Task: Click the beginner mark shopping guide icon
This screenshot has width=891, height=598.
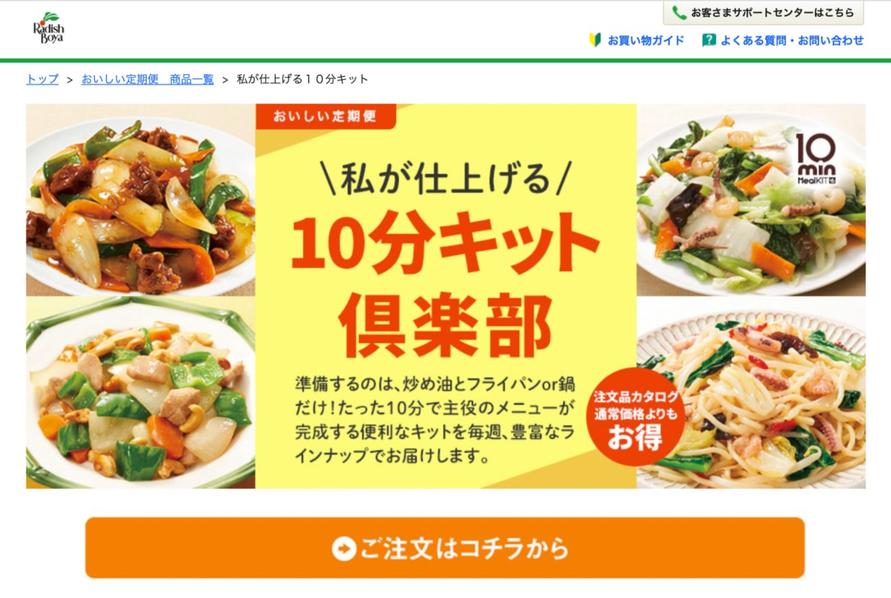Action: pyautogui.click(x=595, y=40)
